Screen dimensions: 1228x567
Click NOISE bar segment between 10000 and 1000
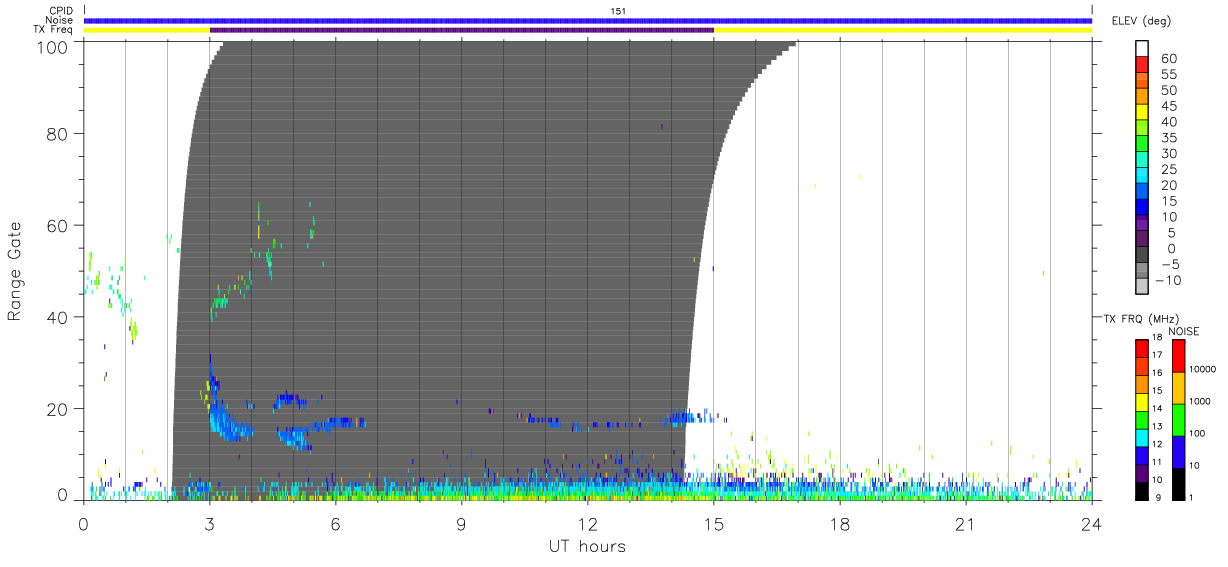(1178, 388)
